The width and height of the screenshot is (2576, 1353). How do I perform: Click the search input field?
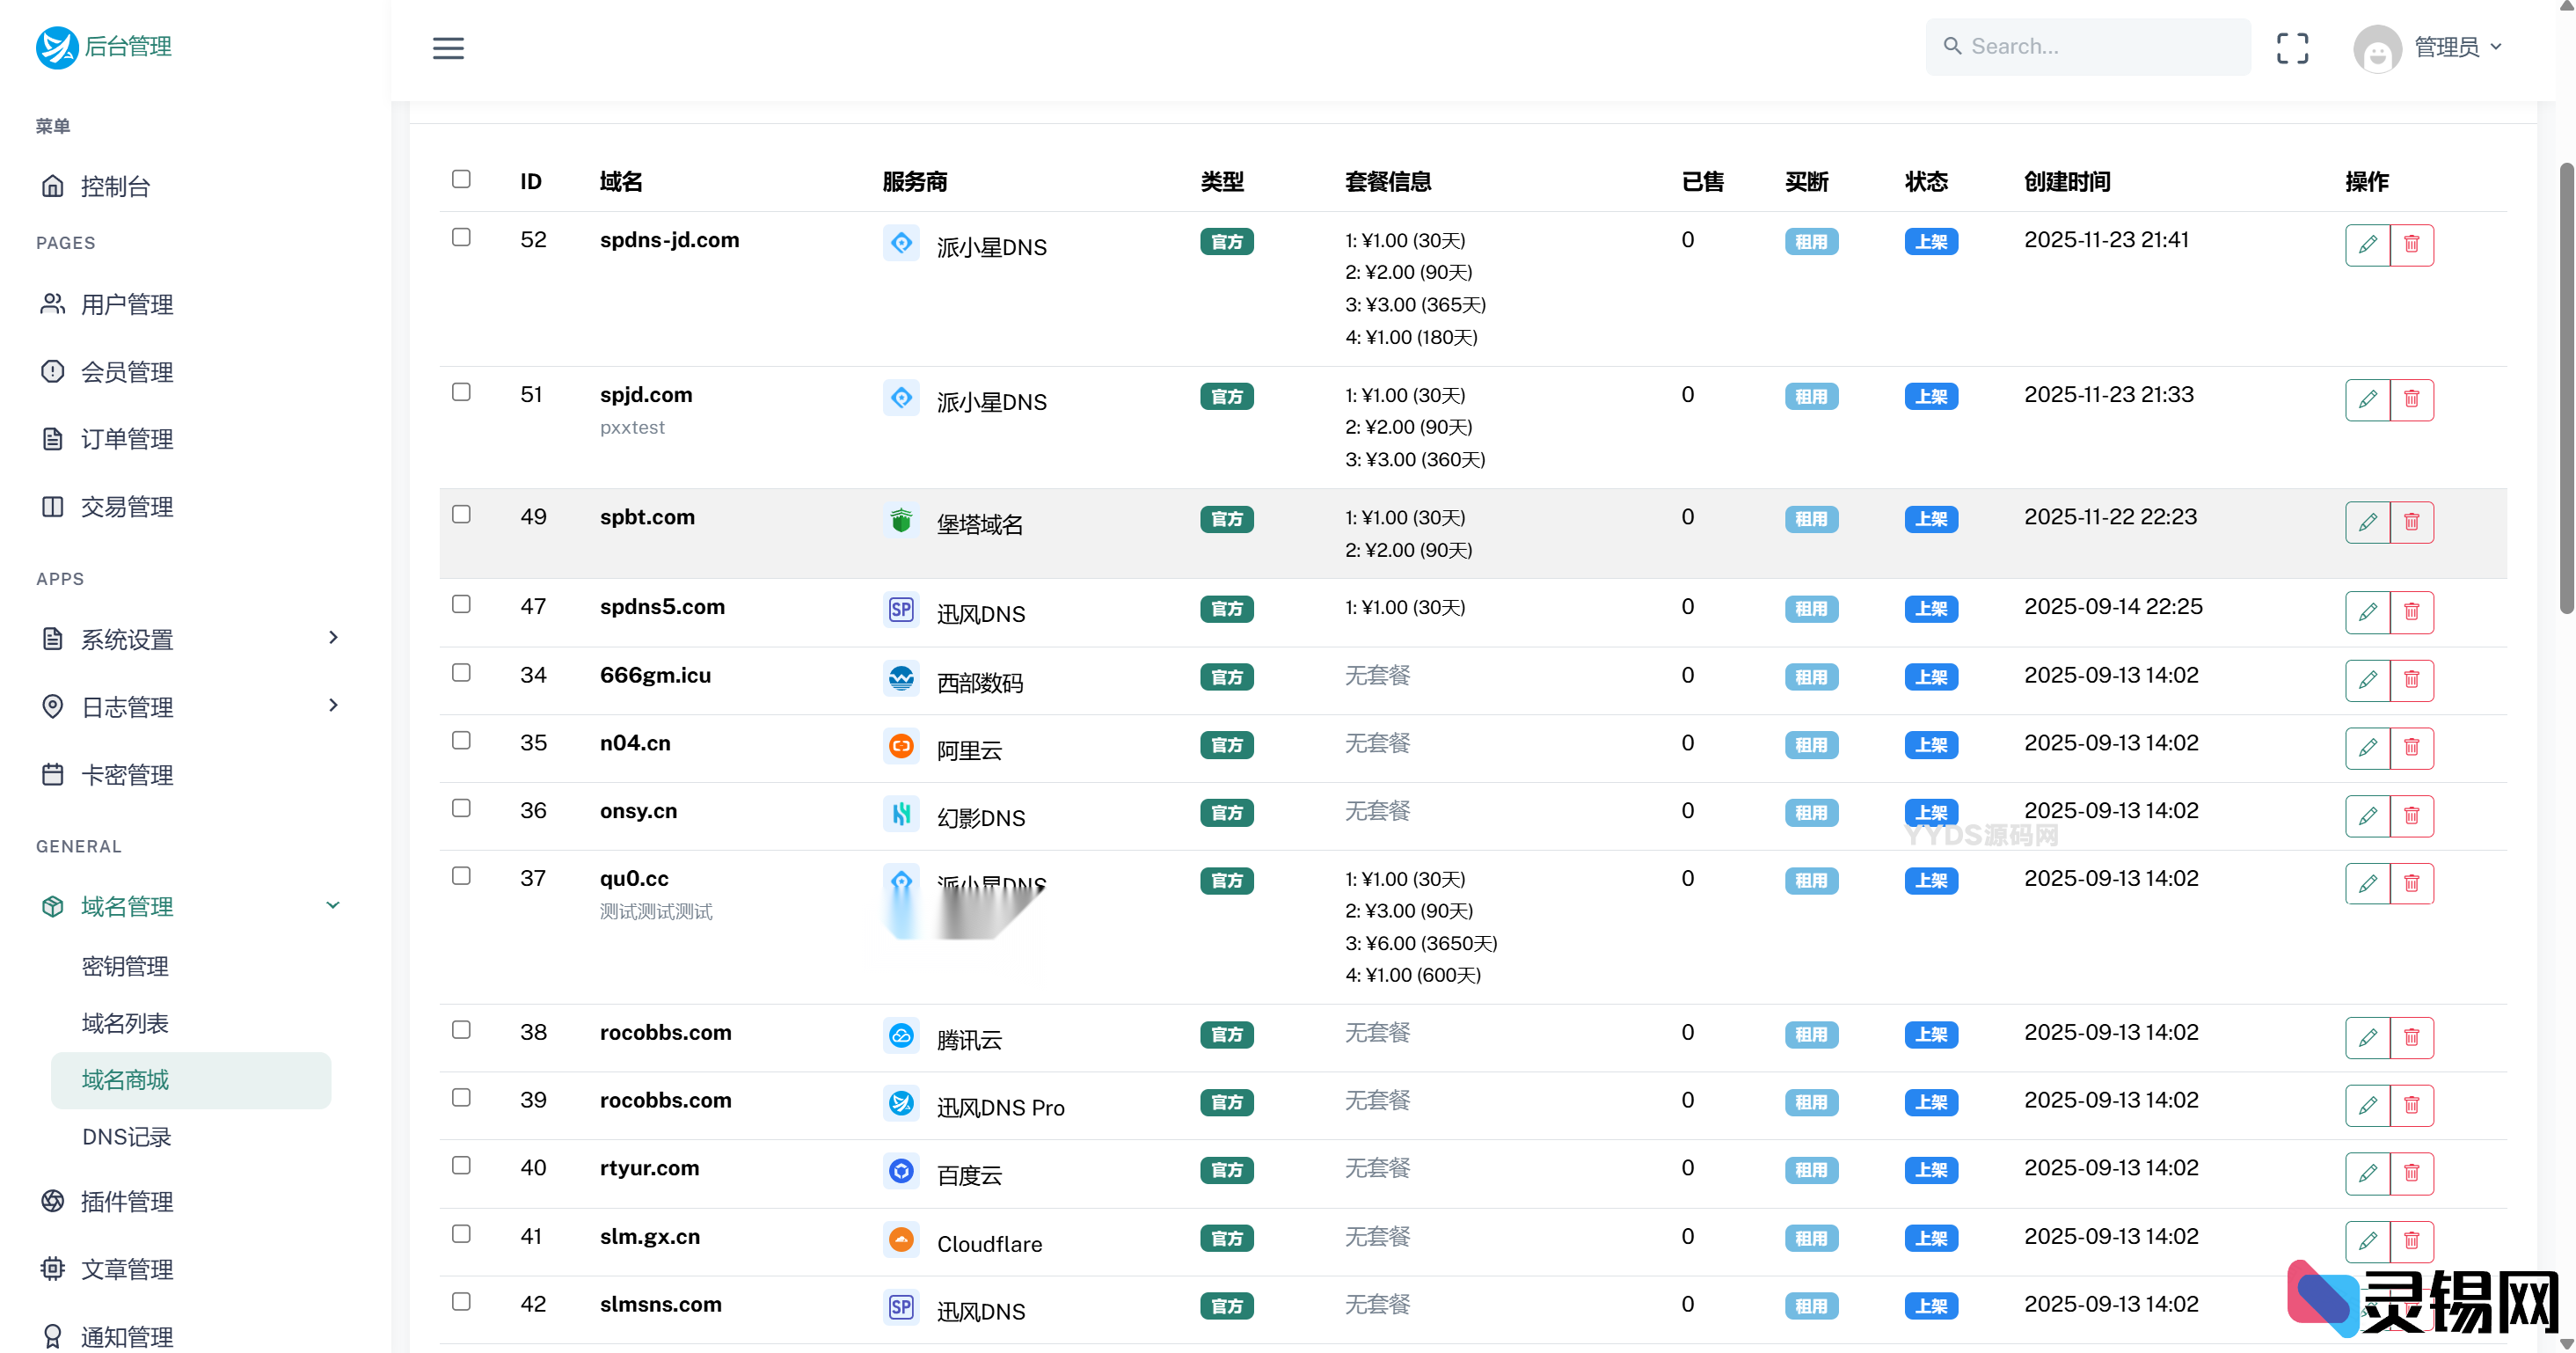point(2089,46)
